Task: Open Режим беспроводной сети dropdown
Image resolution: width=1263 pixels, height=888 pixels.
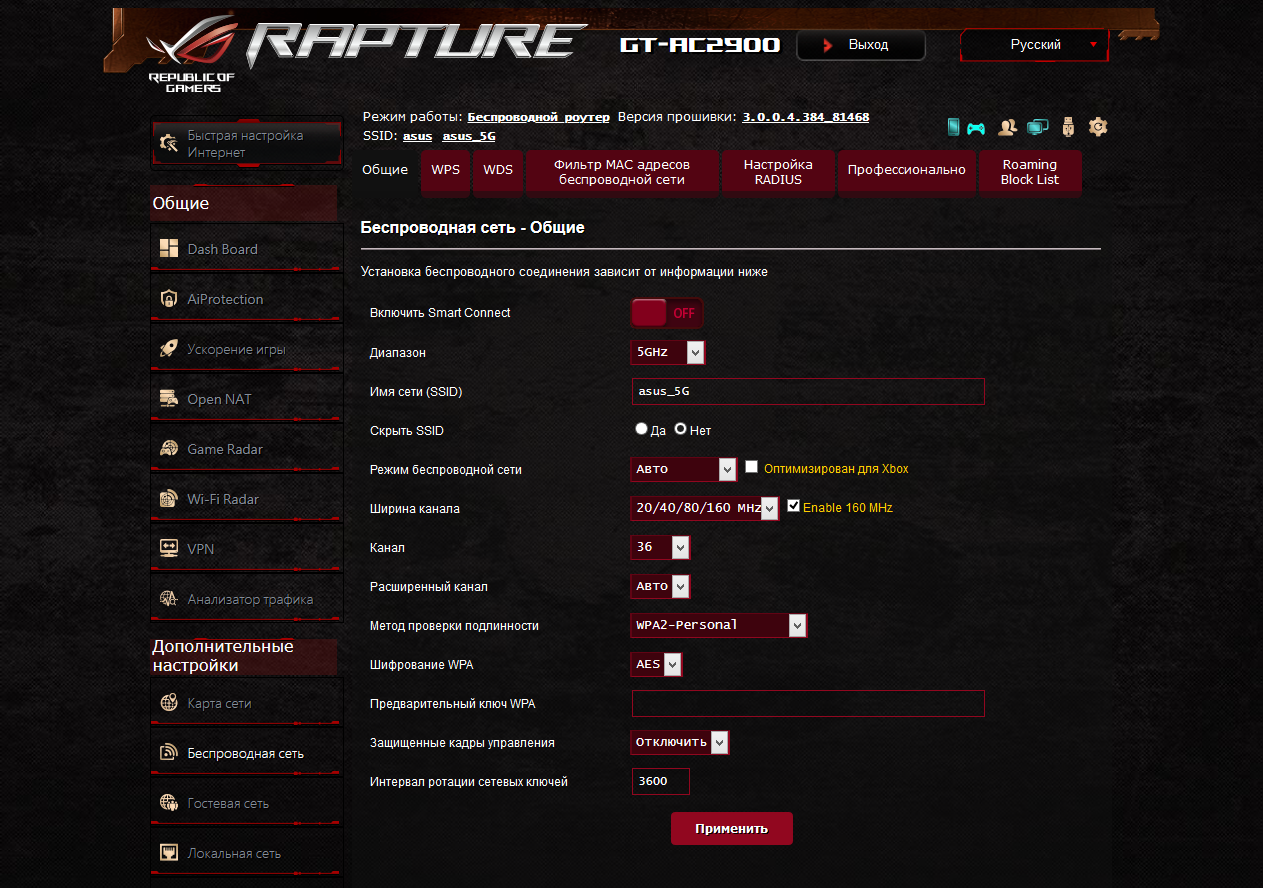Action: click(x=684, y=469)
